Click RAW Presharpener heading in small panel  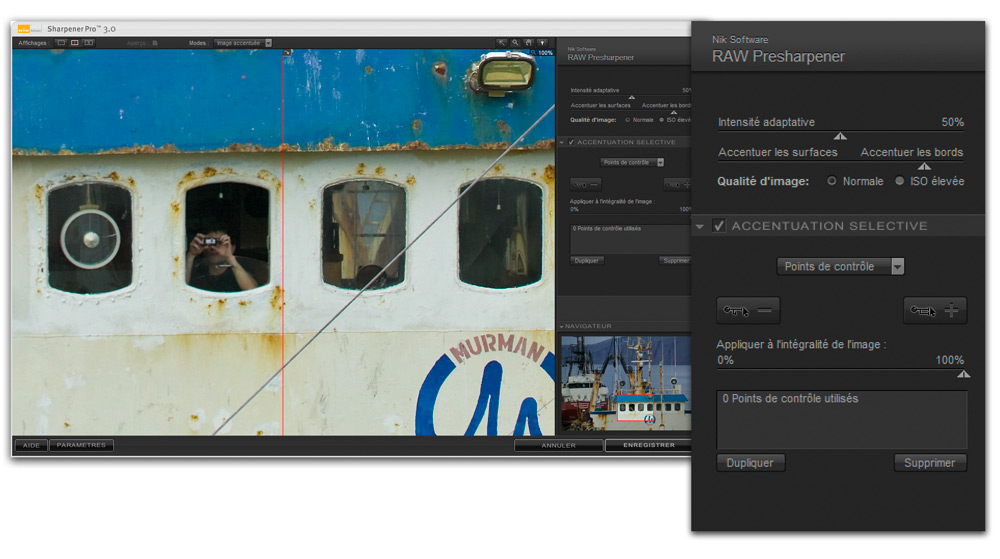pos(601,57)
